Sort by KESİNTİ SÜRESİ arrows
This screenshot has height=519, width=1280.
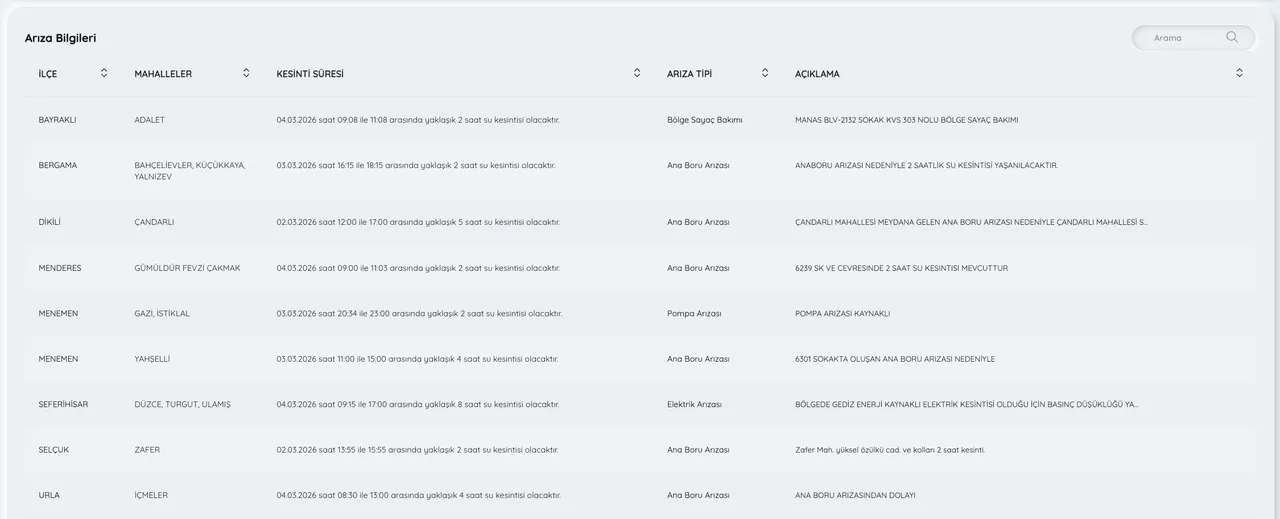click(x=637, y=73)
